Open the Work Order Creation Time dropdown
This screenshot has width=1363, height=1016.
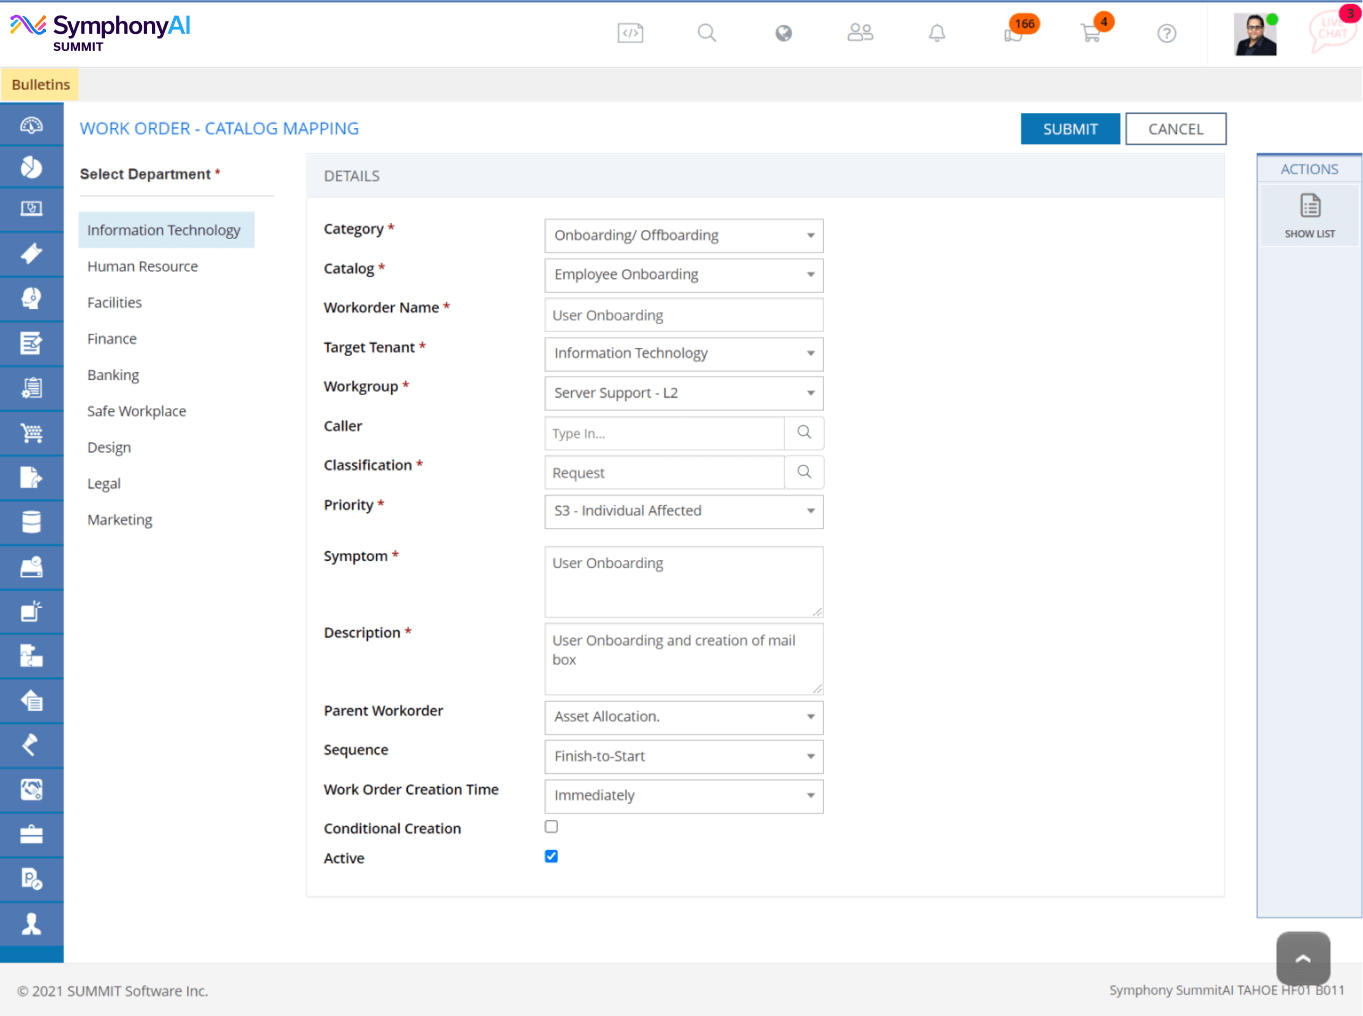pos(684,796)
